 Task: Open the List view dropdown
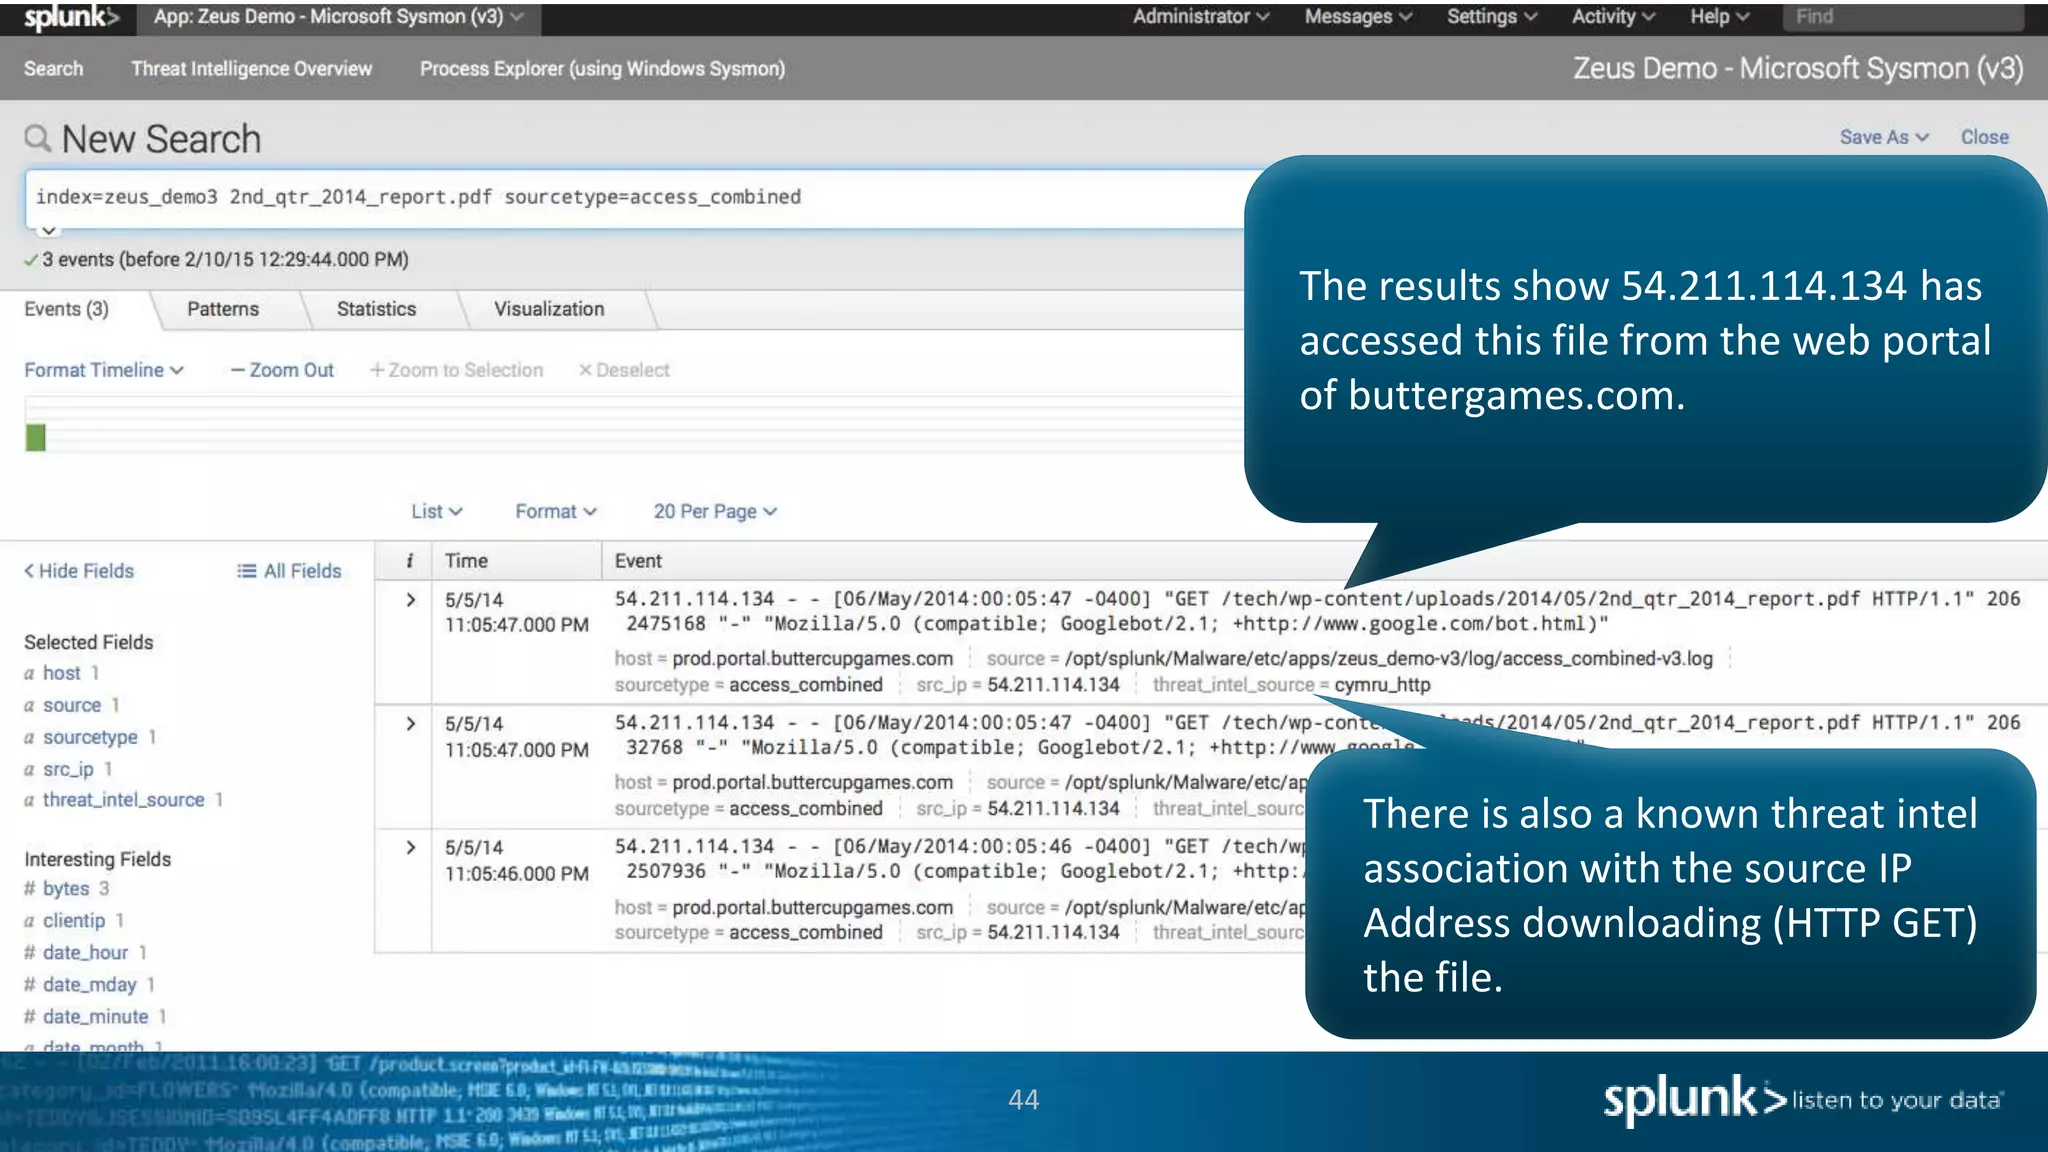click(437, 511)
